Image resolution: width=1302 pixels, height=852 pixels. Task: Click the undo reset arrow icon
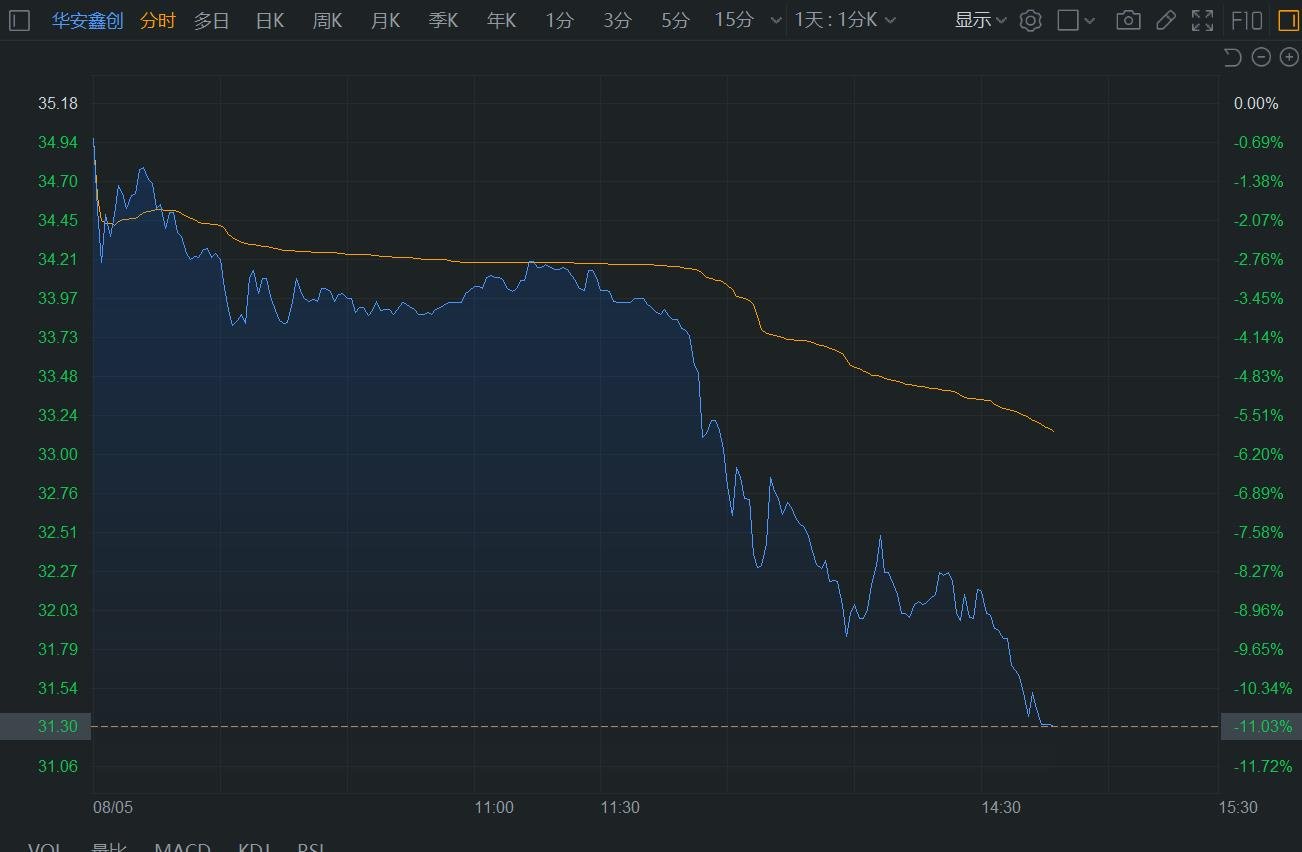[1233, 57]
